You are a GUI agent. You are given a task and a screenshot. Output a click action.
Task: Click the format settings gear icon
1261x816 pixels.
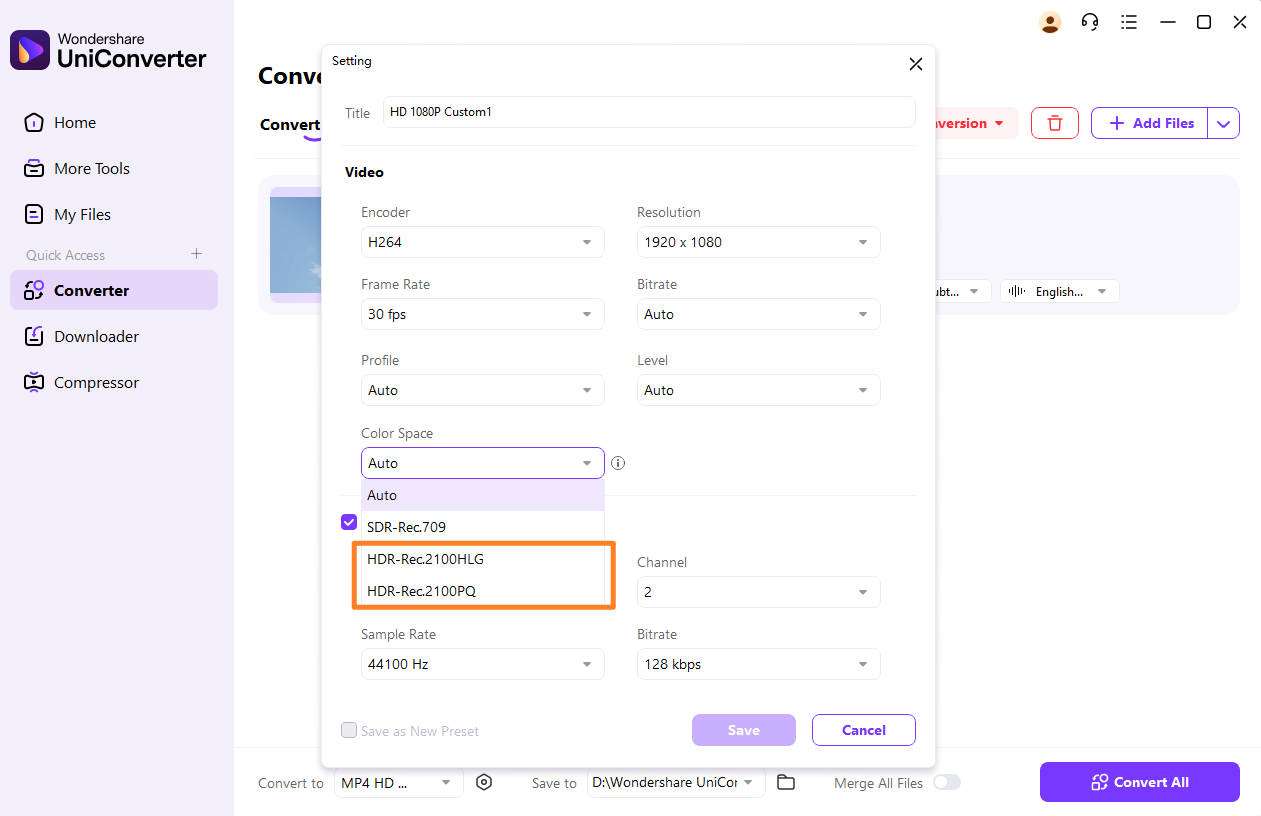pos(484,782)
